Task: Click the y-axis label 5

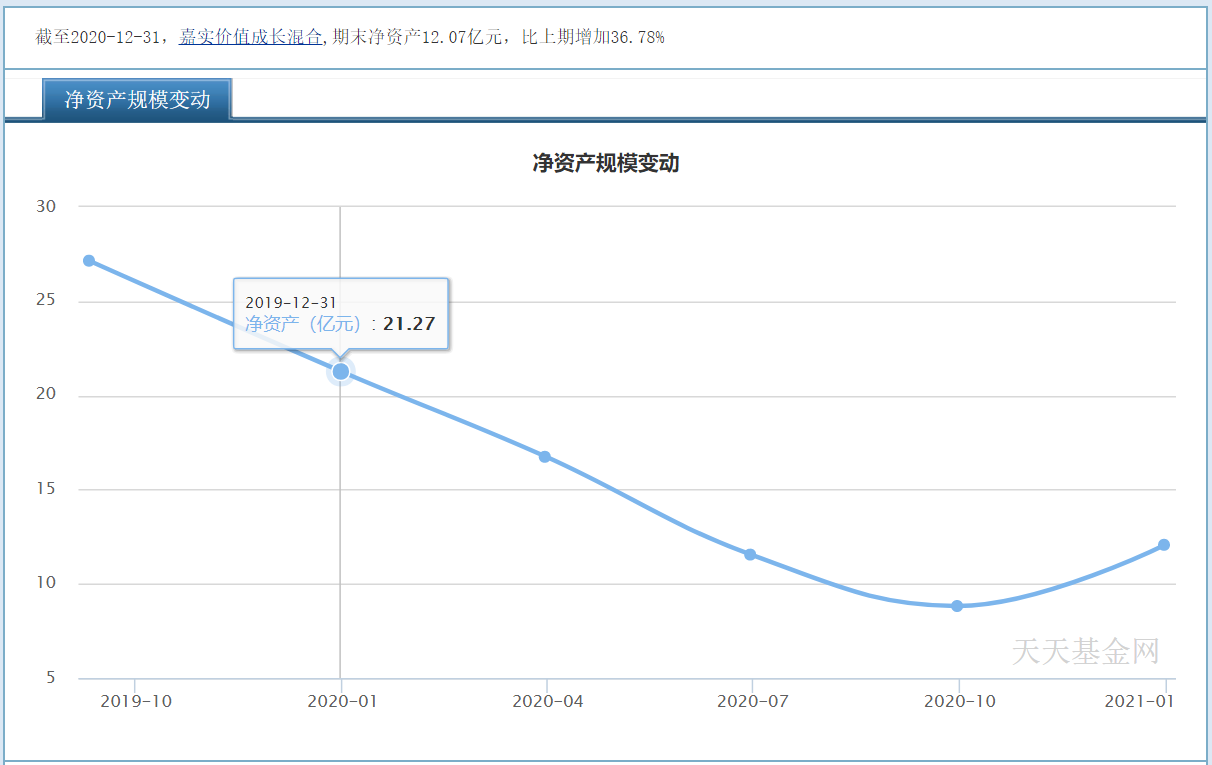Action: pyautogui.click(x=51, y=678)
